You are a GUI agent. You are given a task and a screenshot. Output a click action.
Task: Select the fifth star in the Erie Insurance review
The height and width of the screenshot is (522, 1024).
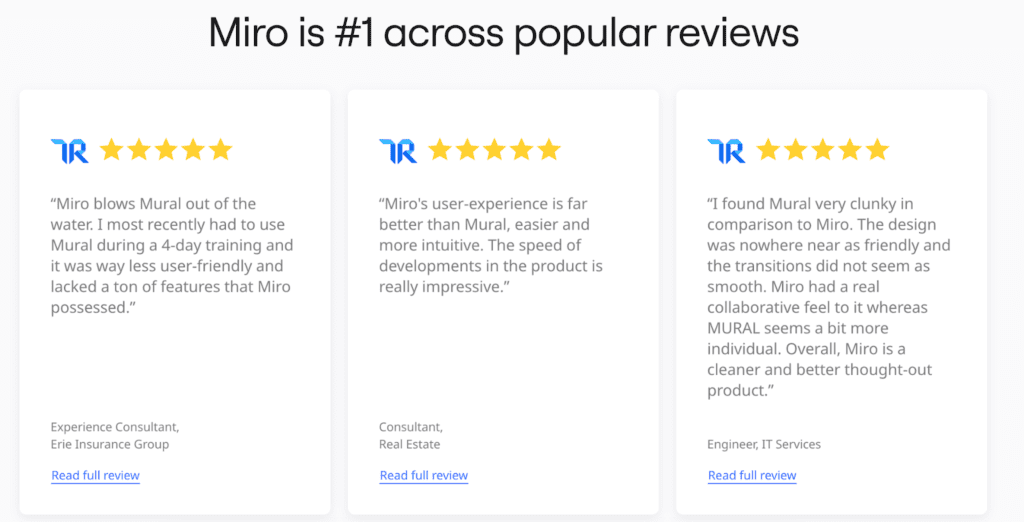click(220, 150)
